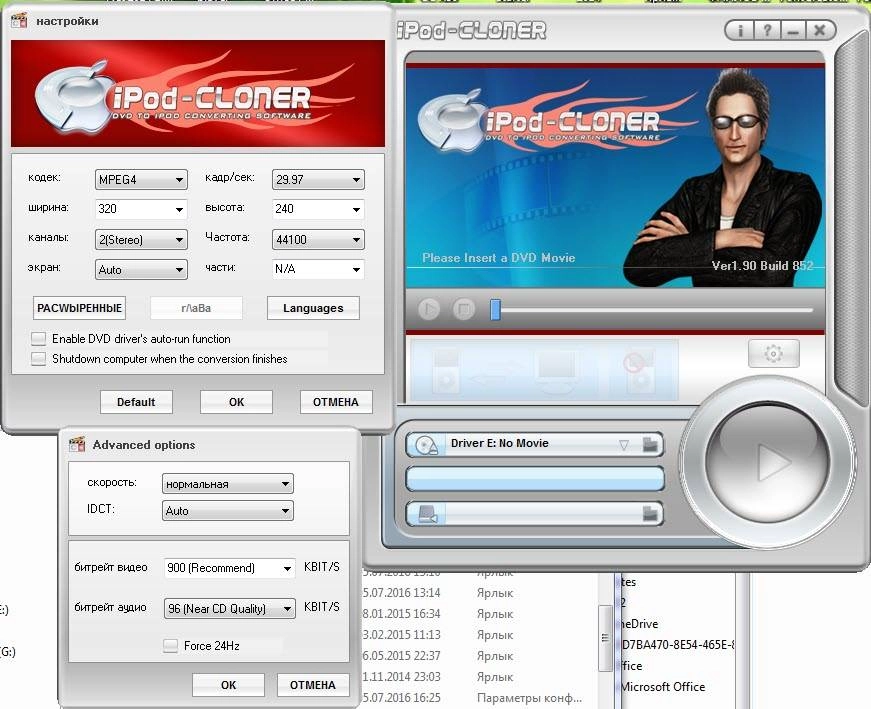Image resolution: width=871 pixels, height=709 pixels.
Task: Open the битрейт видео 900 (Recommend) dropdown
Action: coord(229,568)
